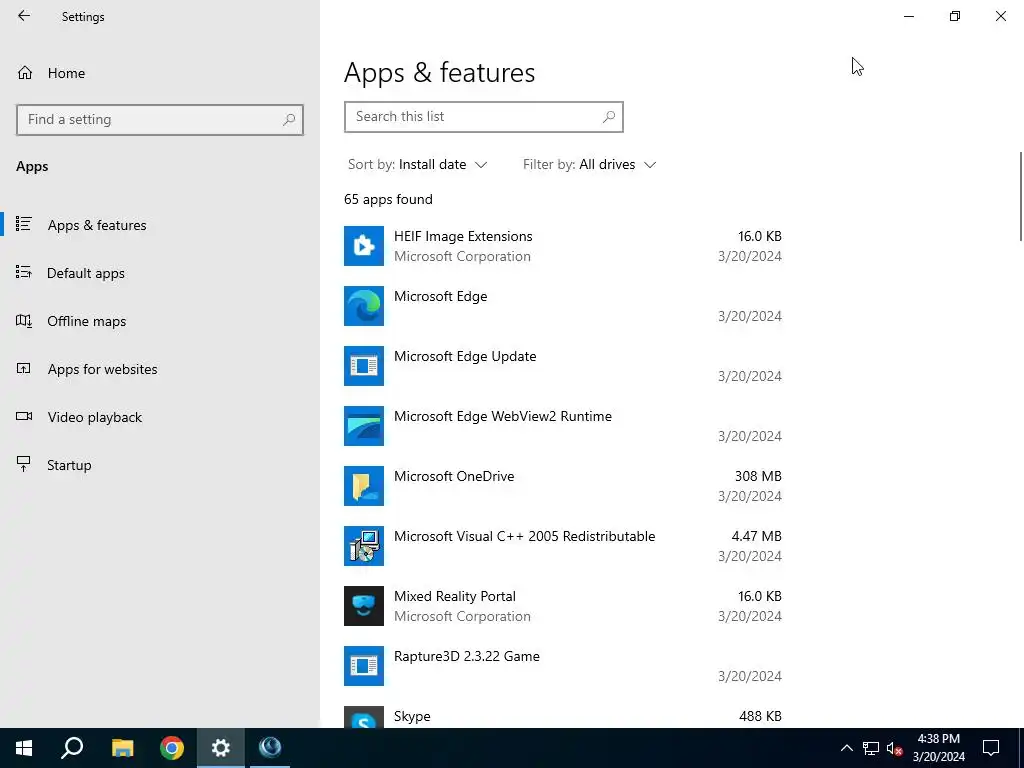Select Microsoft Edge Update entry text
The height and width of the screenshot is (768, 1024).
465,357
